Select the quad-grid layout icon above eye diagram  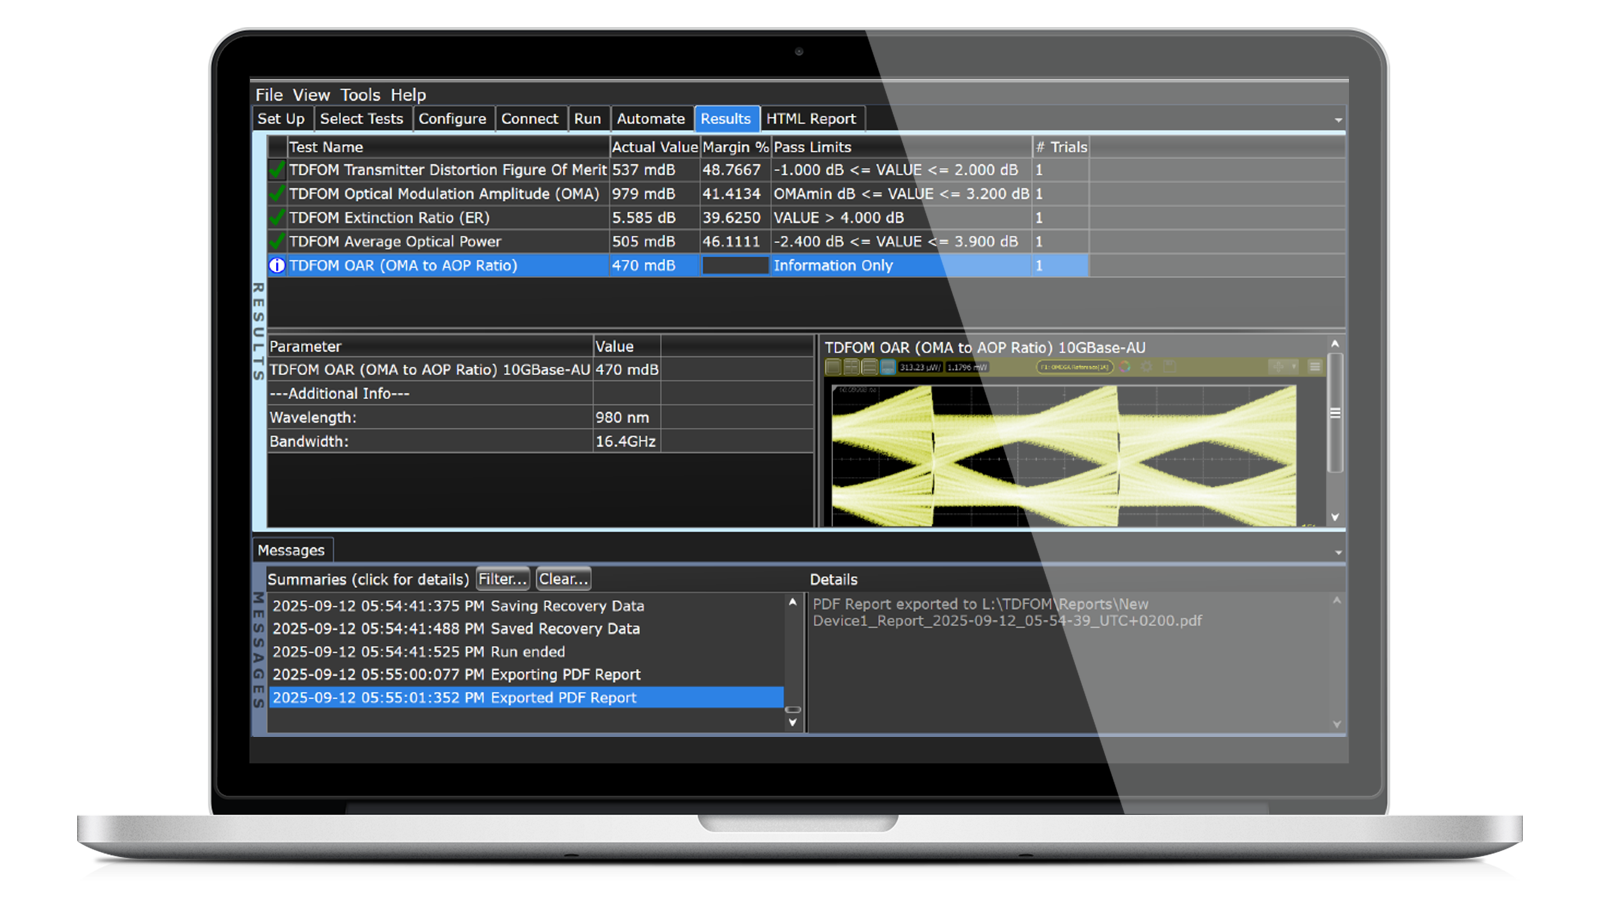851,367
